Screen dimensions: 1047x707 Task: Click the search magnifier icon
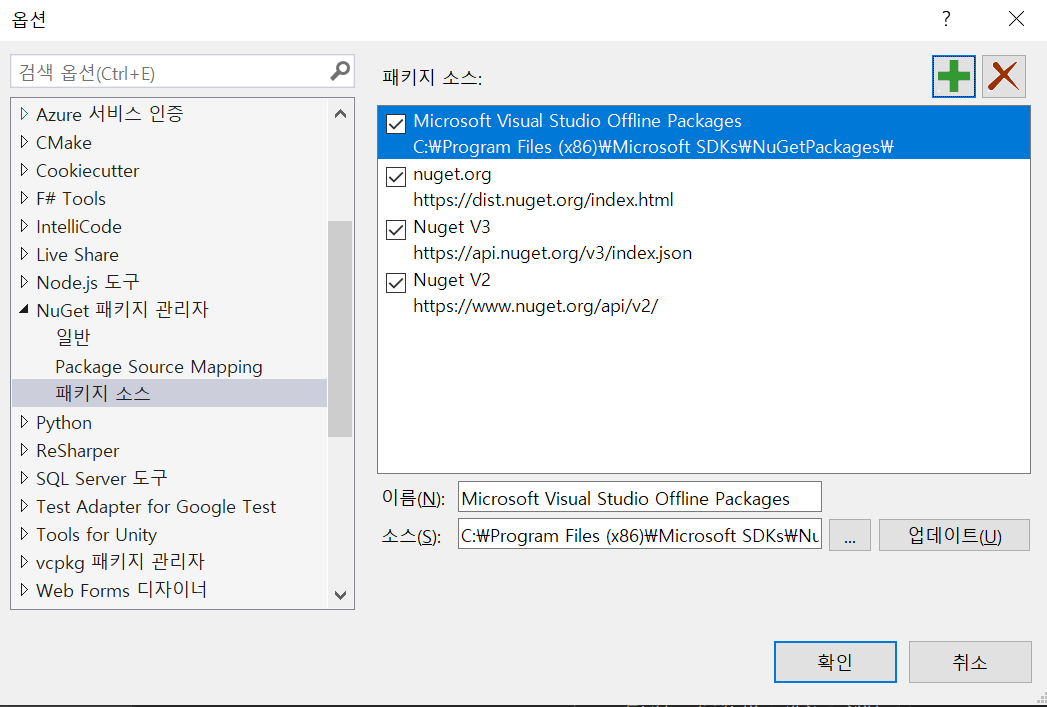coord(340,71)
